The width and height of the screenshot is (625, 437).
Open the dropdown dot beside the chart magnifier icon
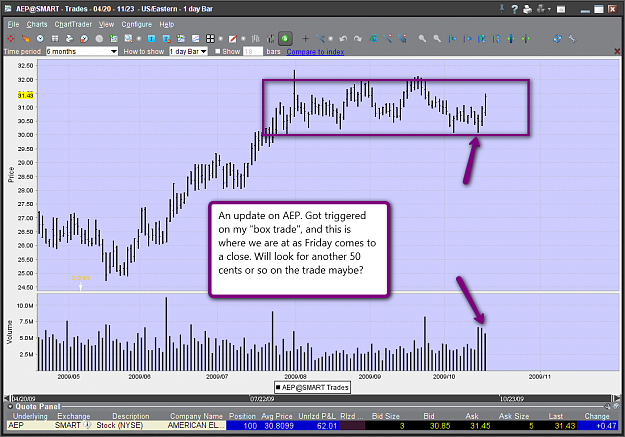pyautogui.click(x=139, y=39)
